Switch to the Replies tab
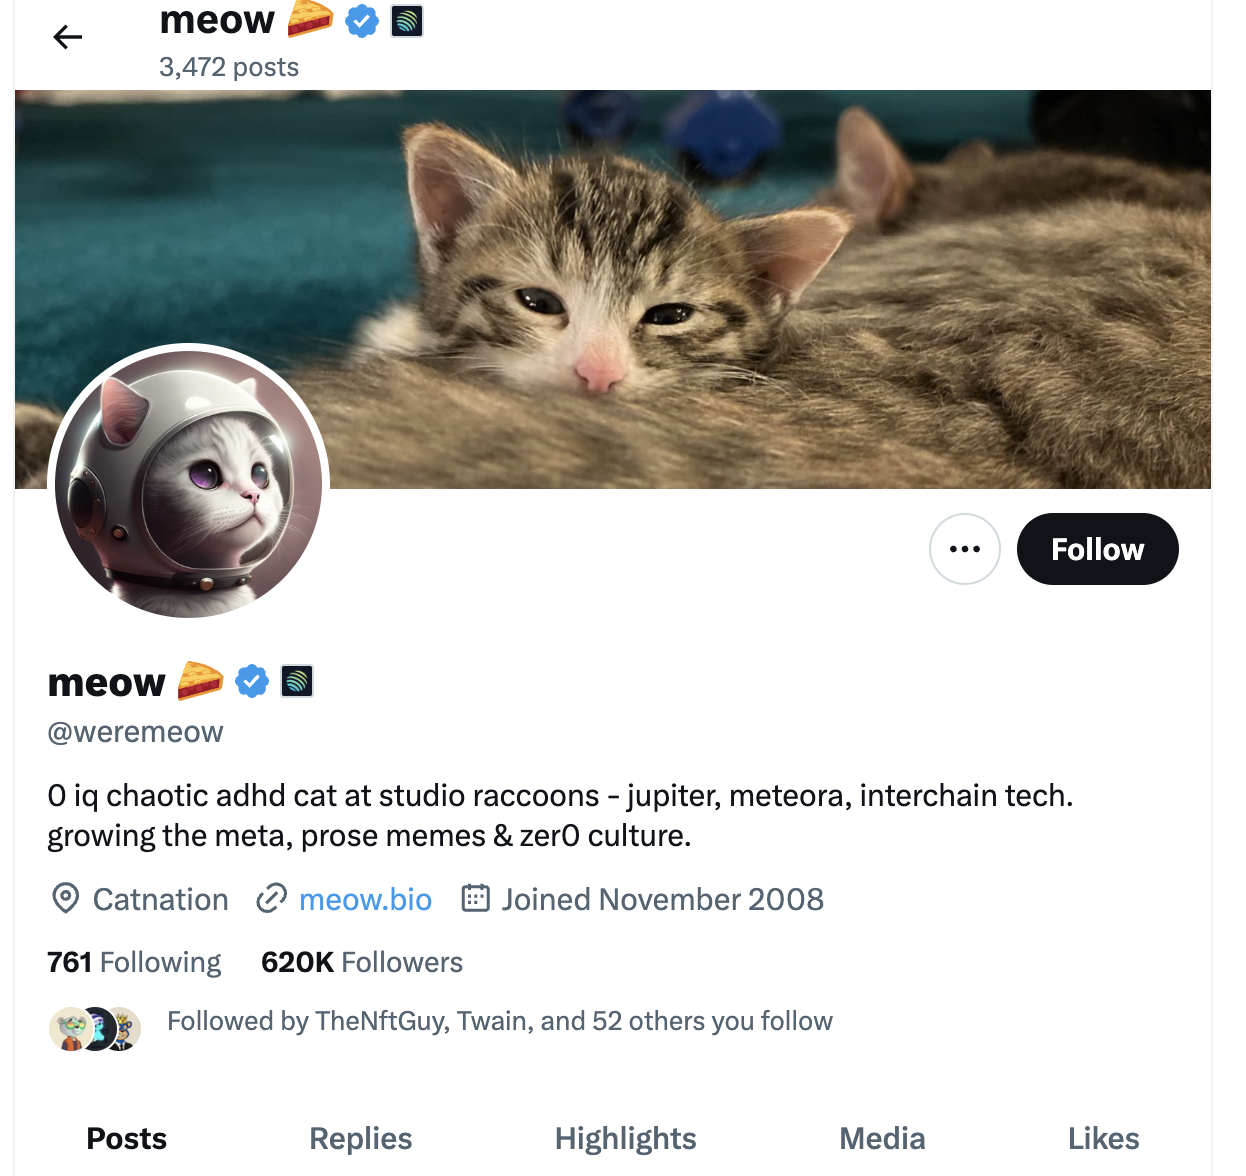This screenshot has height=1176, width=1246. click(360, 1138)
